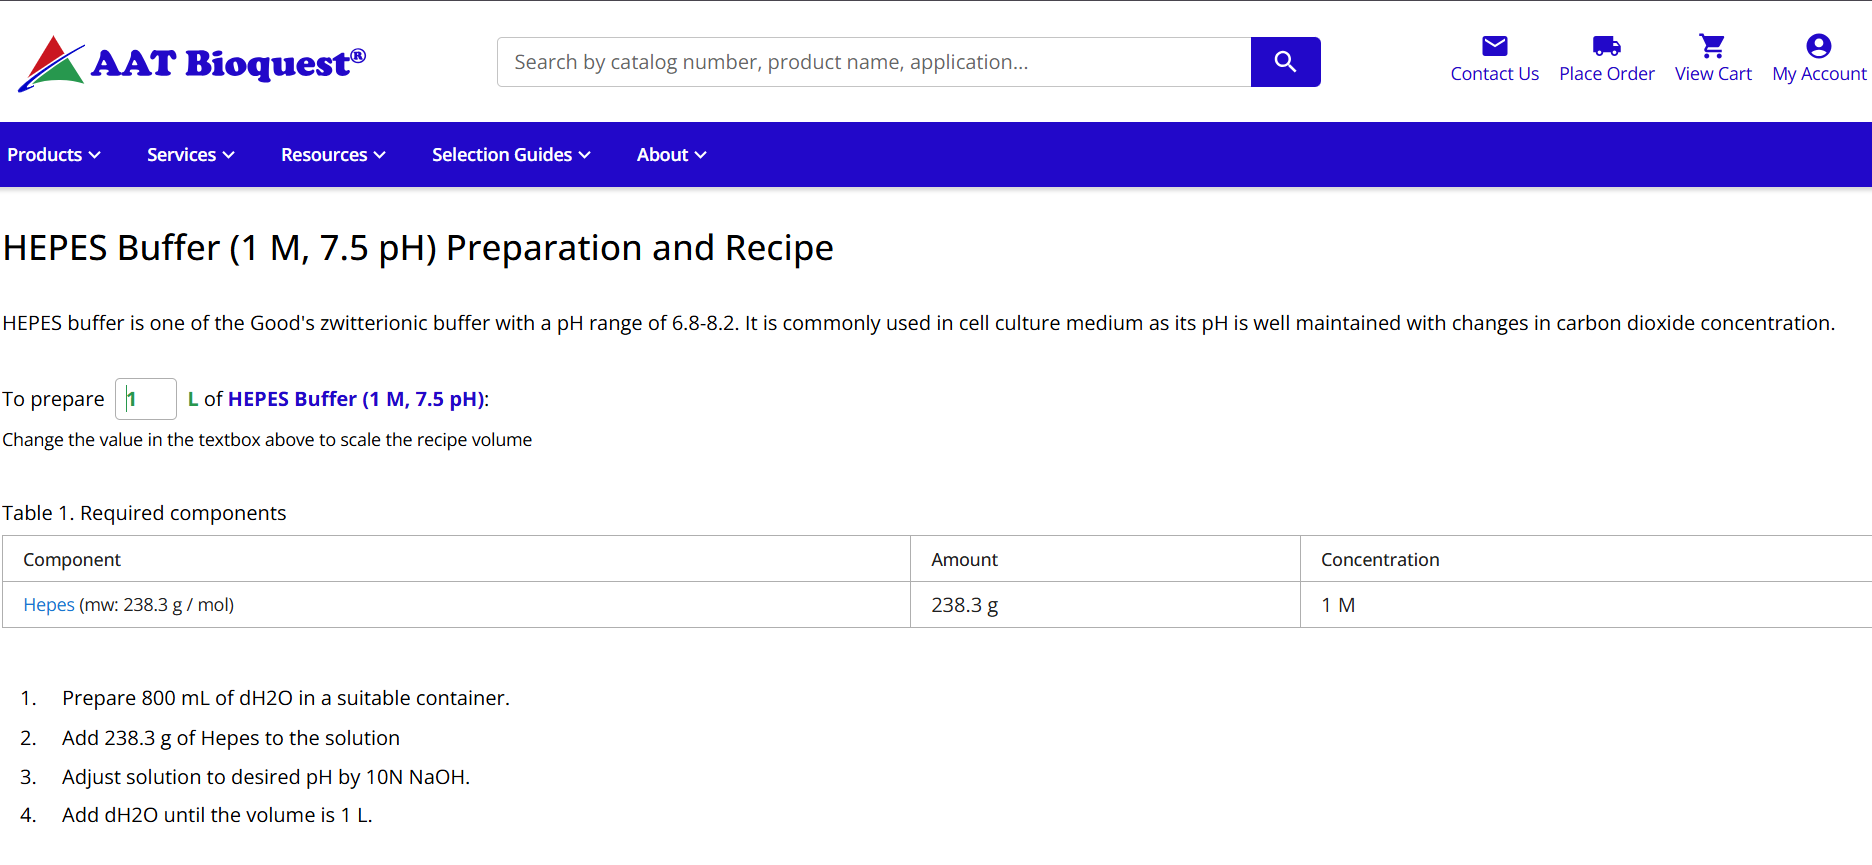Click step 'Prepare 800 mL of dH2O'
The image size is (1872, 865).
[x=286, y=698]
